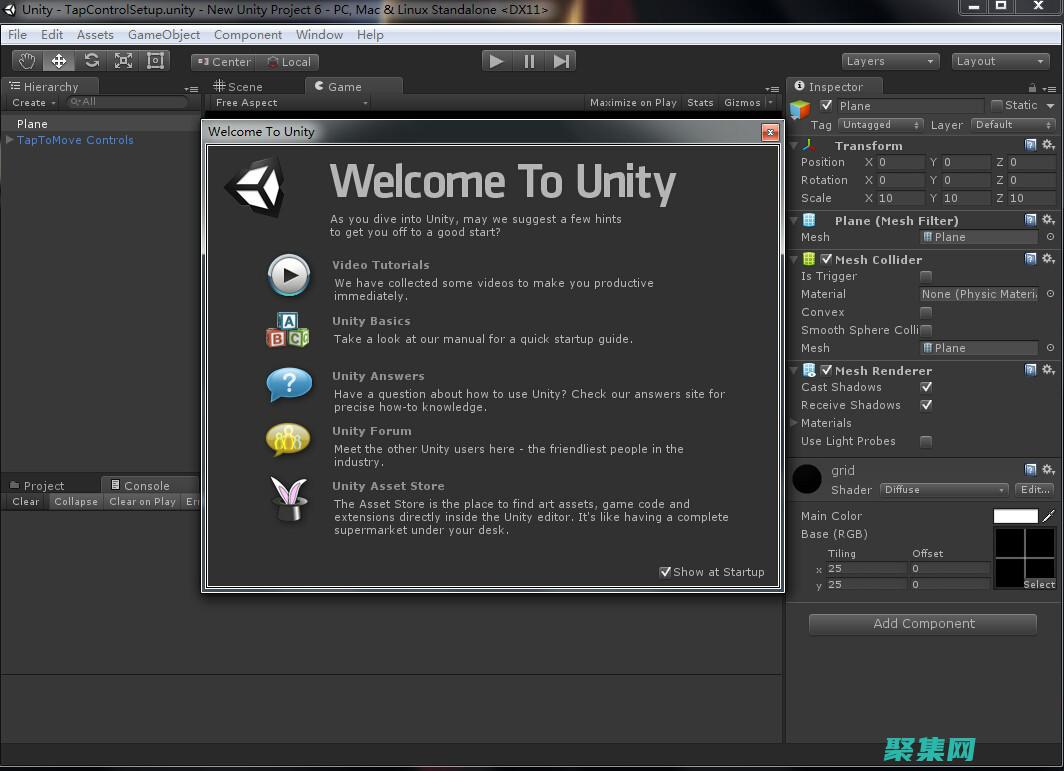Select the Scale tool icon
Image resolution: width=1064 pixels, height=771 pixels.
123,61
